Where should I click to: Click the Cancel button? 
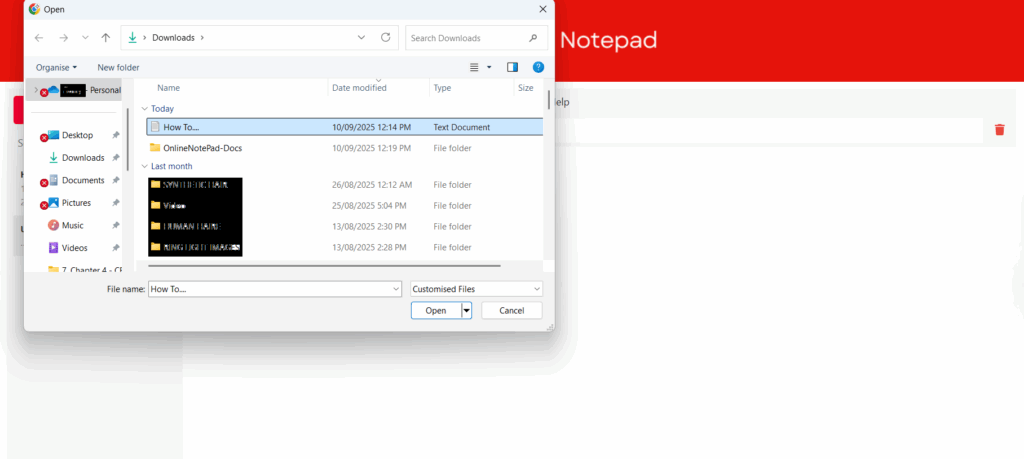click(511, 310)
